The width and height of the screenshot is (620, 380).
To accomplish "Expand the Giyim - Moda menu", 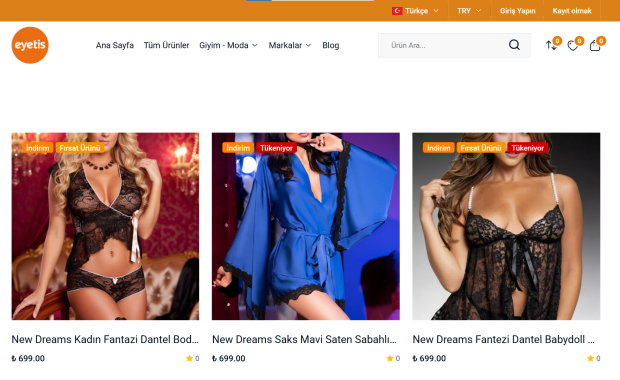I will [x=228, y=45].
